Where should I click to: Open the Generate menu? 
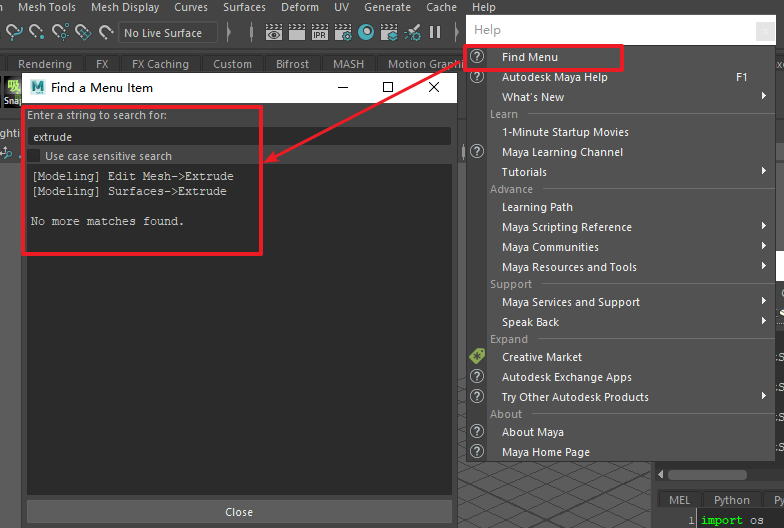(x=388, y=7)
